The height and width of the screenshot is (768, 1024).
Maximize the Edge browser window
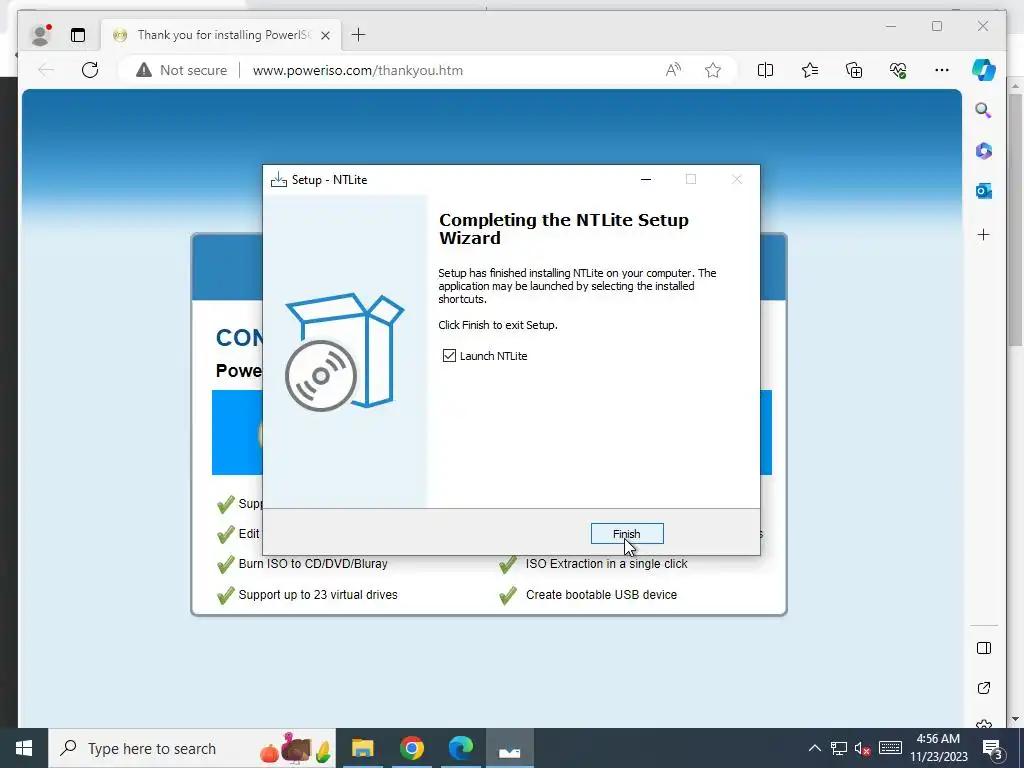click(x=937, y=26)
